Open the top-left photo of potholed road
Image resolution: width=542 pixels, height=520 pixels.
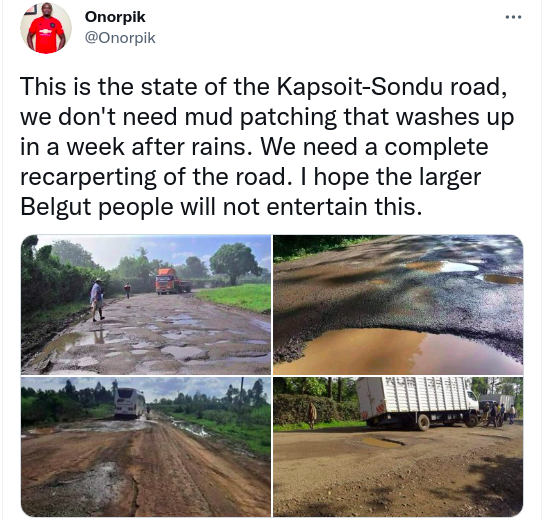click(146, 305)
